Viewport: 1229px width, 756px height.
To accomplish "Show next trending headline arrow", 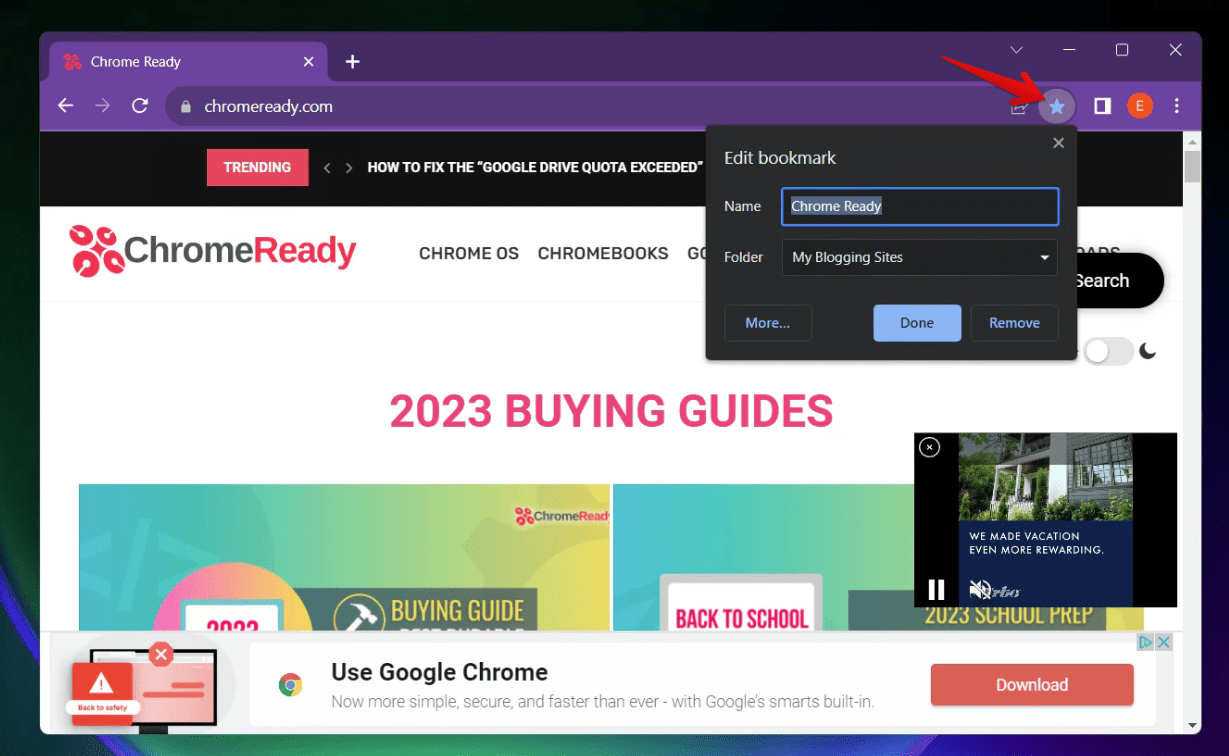I will coord(349,168).
